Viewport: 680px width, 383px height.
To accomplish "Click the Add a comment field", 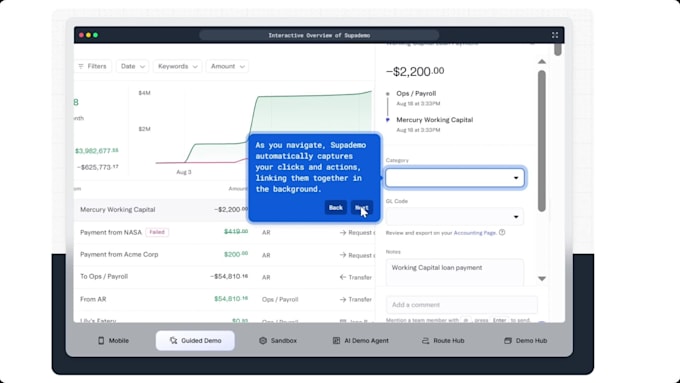I will click(461, 305).
